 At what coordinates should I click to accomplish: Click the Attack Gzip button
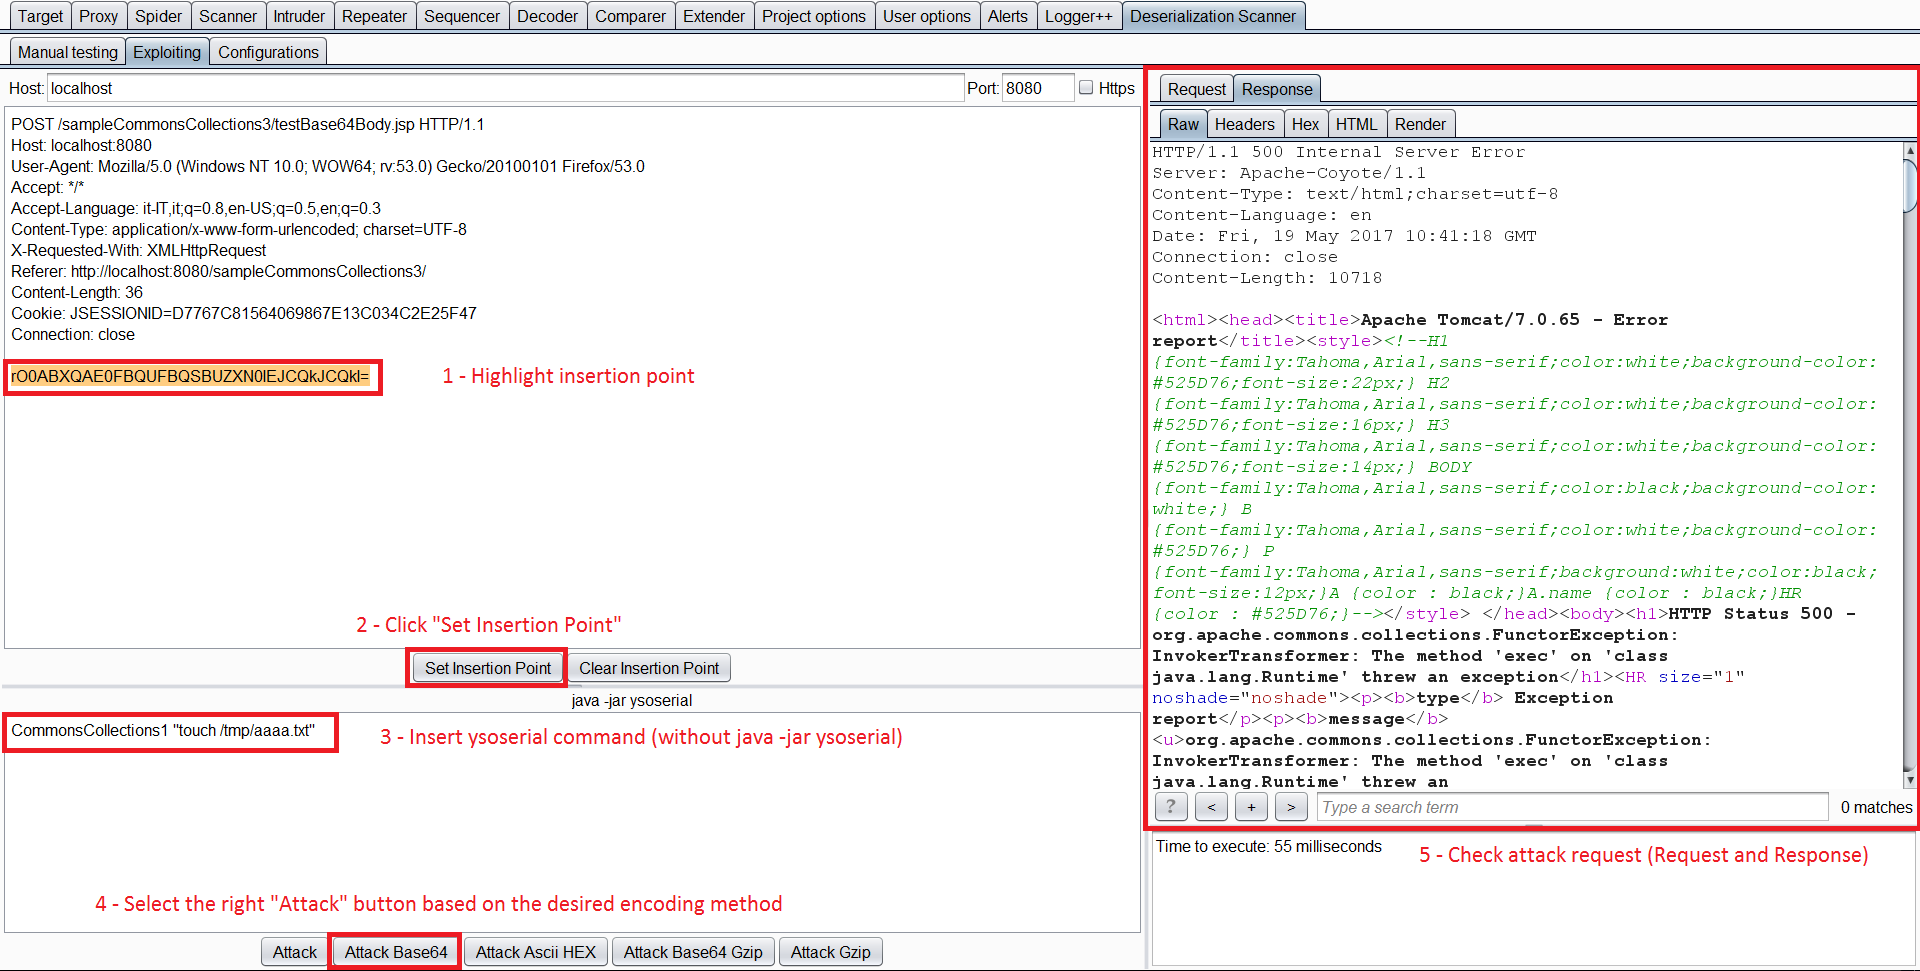coord(830,951)
